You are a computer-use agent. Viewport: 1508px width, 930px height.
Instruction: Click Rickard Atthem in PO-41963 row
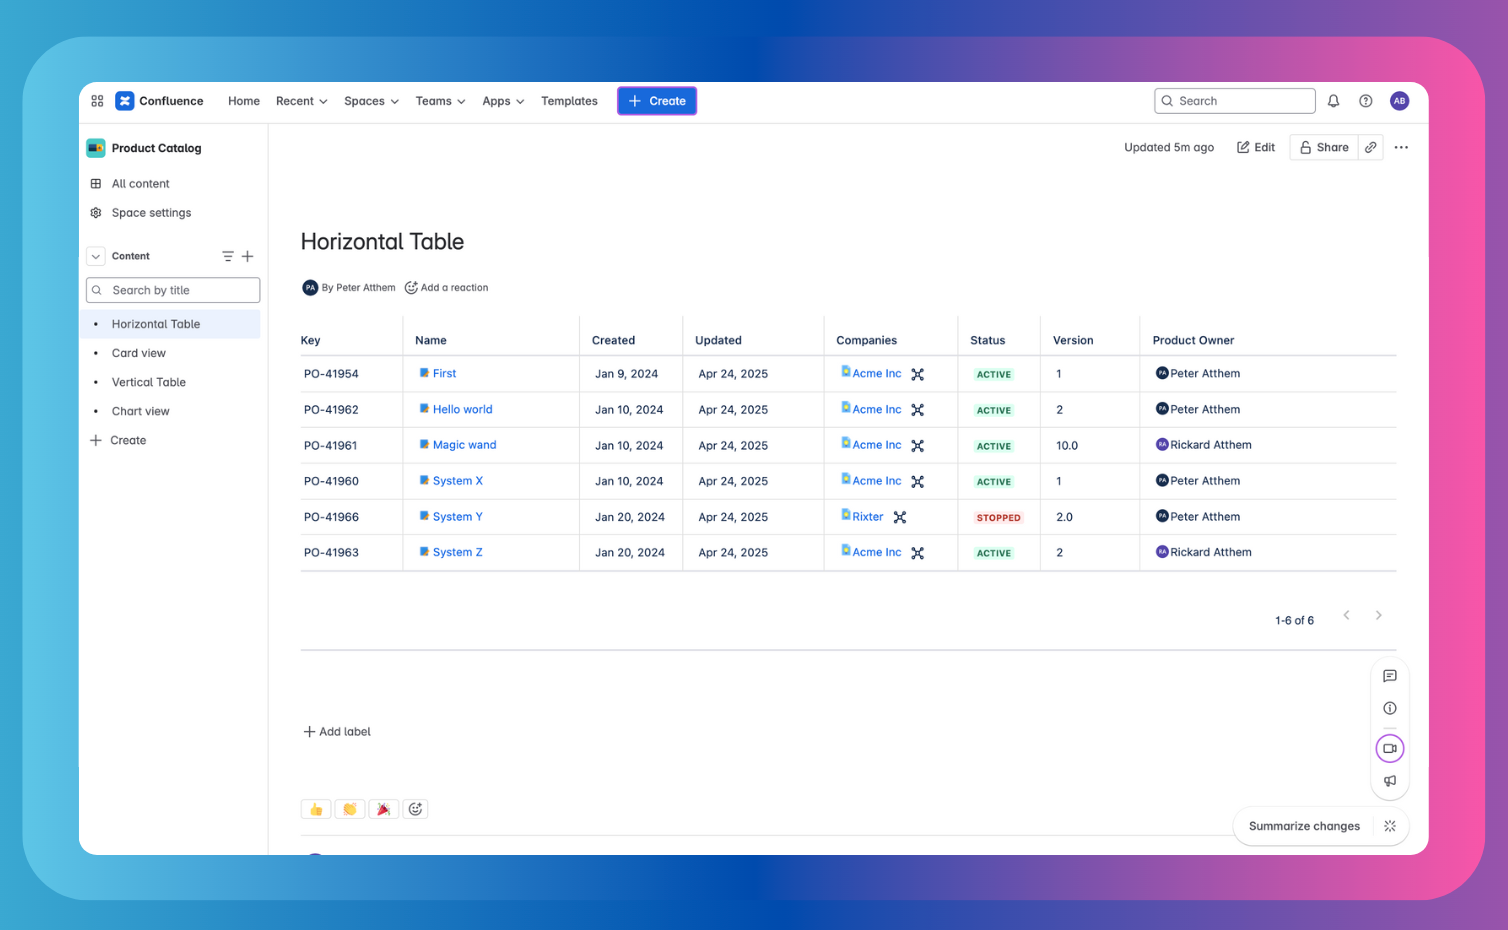(x=1211, y=552)
